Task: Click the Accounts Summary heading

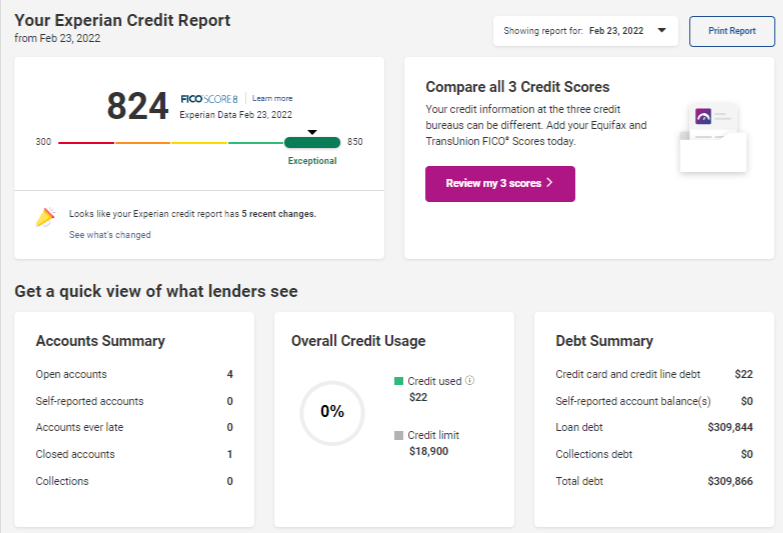Action: click(100, 341)
